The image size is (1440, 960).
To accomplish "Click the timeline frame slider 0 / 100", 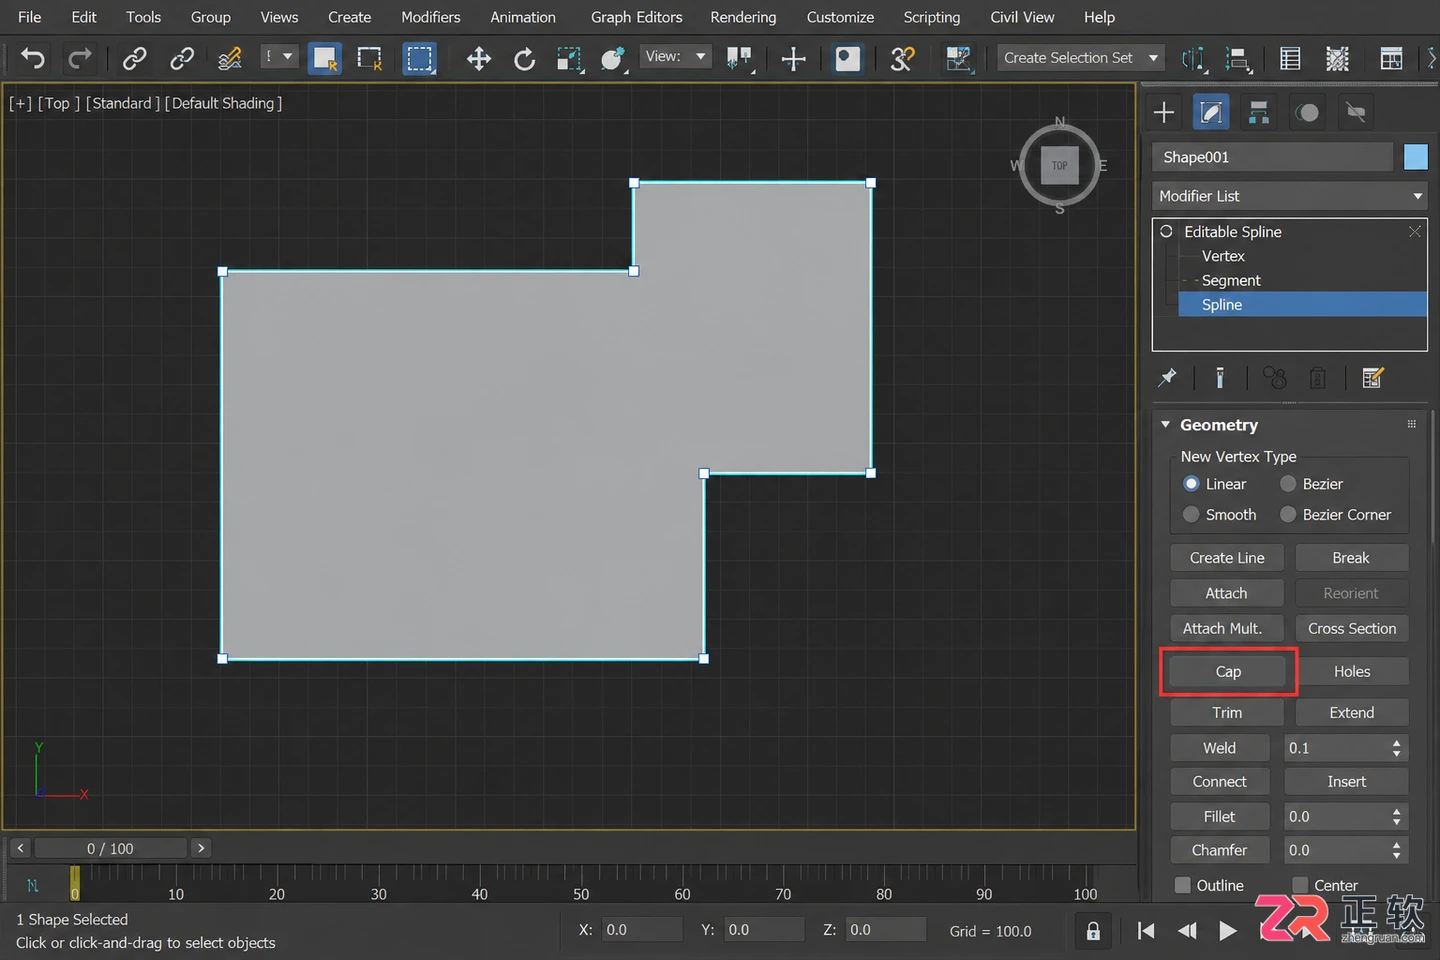I will click(x=110, y=848).
